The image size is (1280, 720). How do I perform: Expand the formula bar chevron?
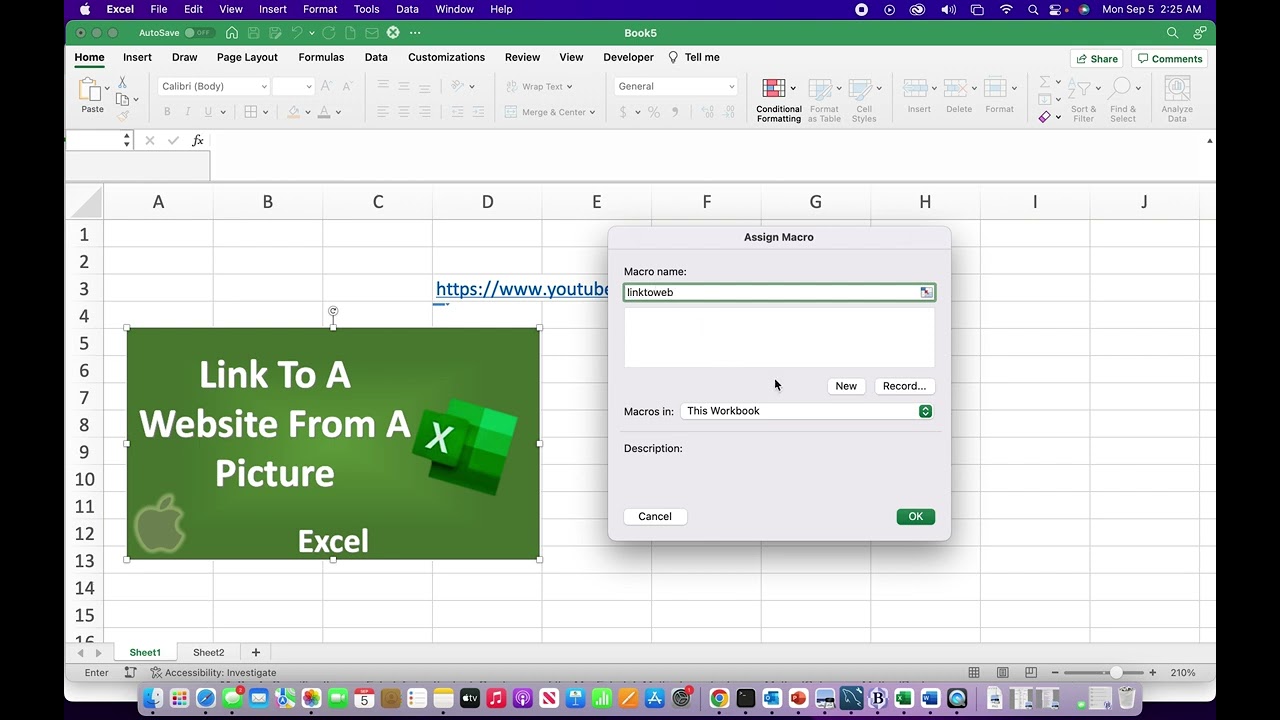1210,141
